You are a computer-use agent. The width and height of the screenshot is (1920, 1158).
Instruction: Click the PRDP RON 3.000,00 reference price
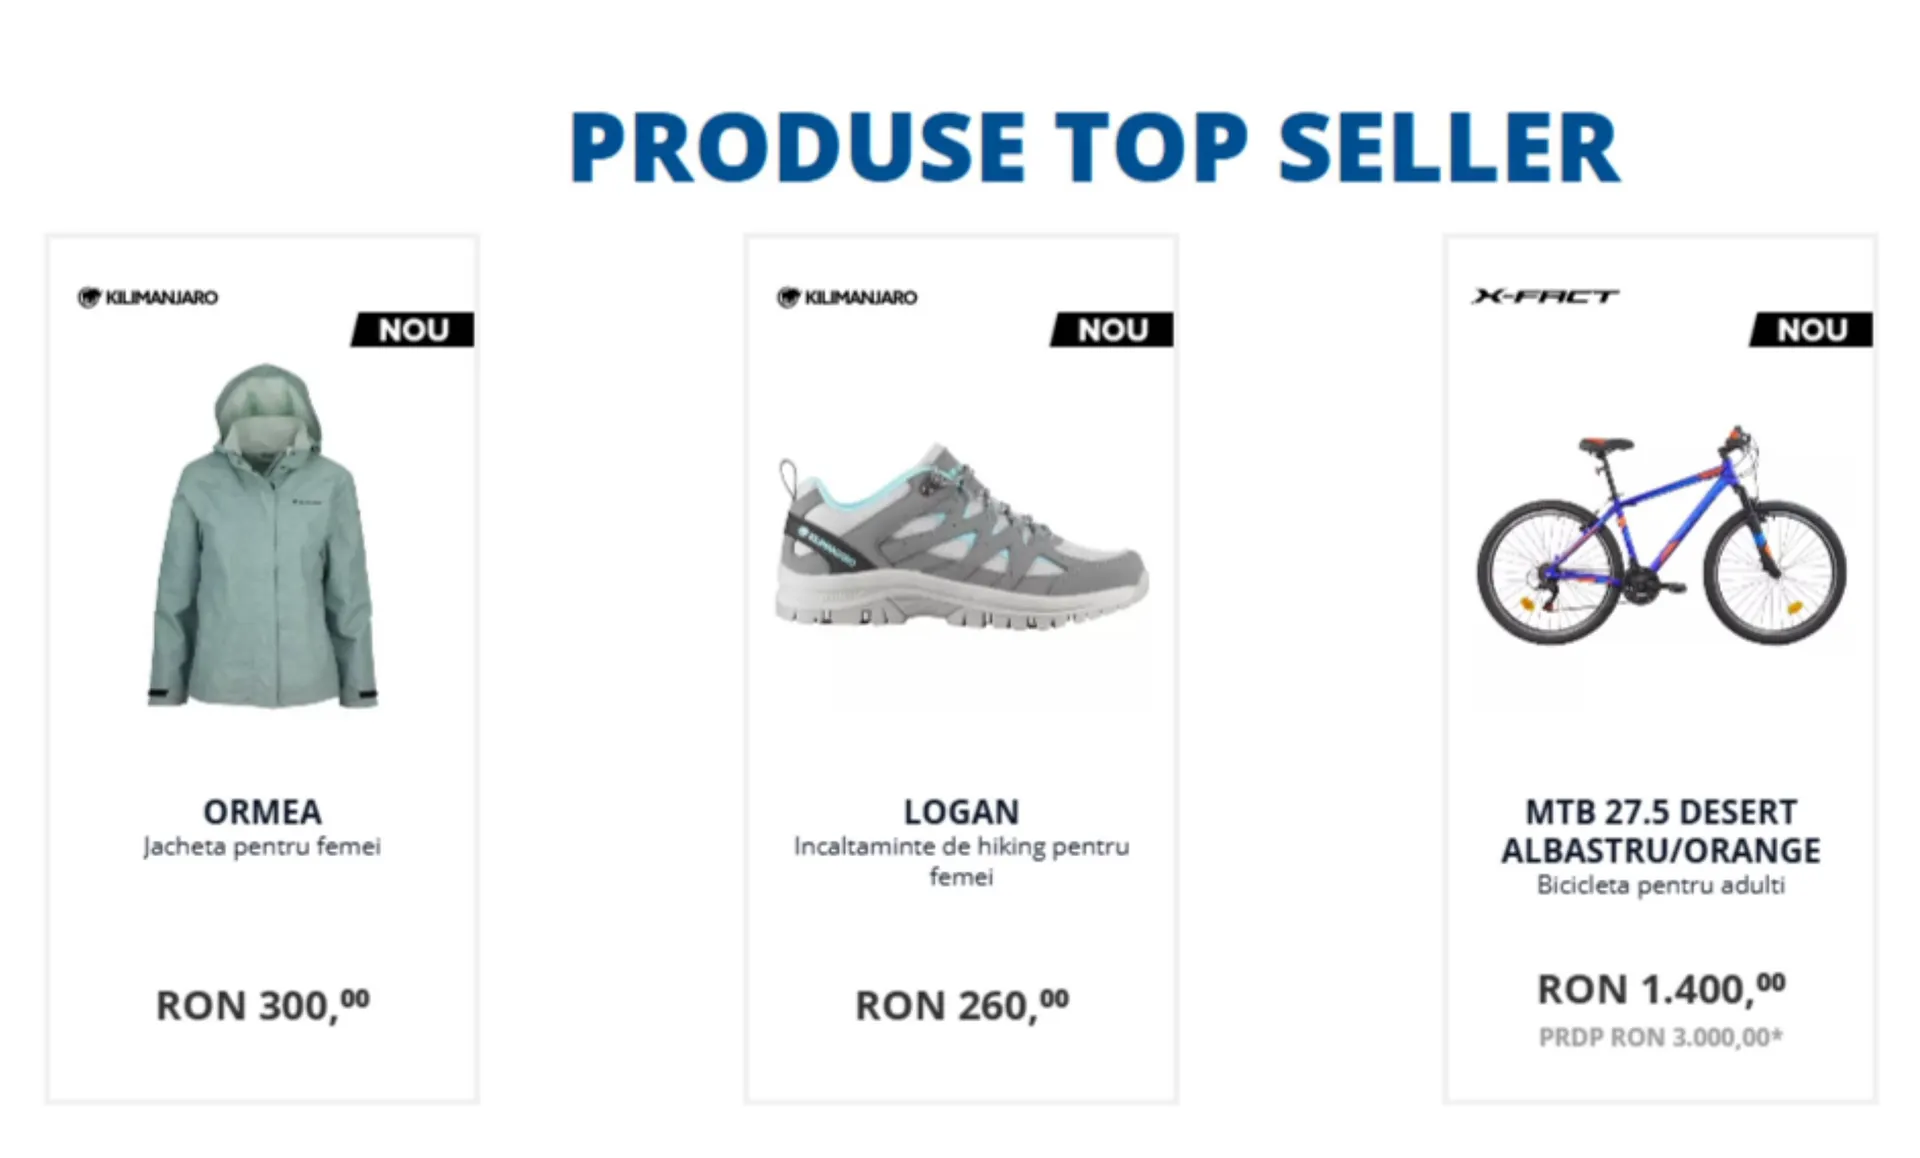coord(1661,1038)
